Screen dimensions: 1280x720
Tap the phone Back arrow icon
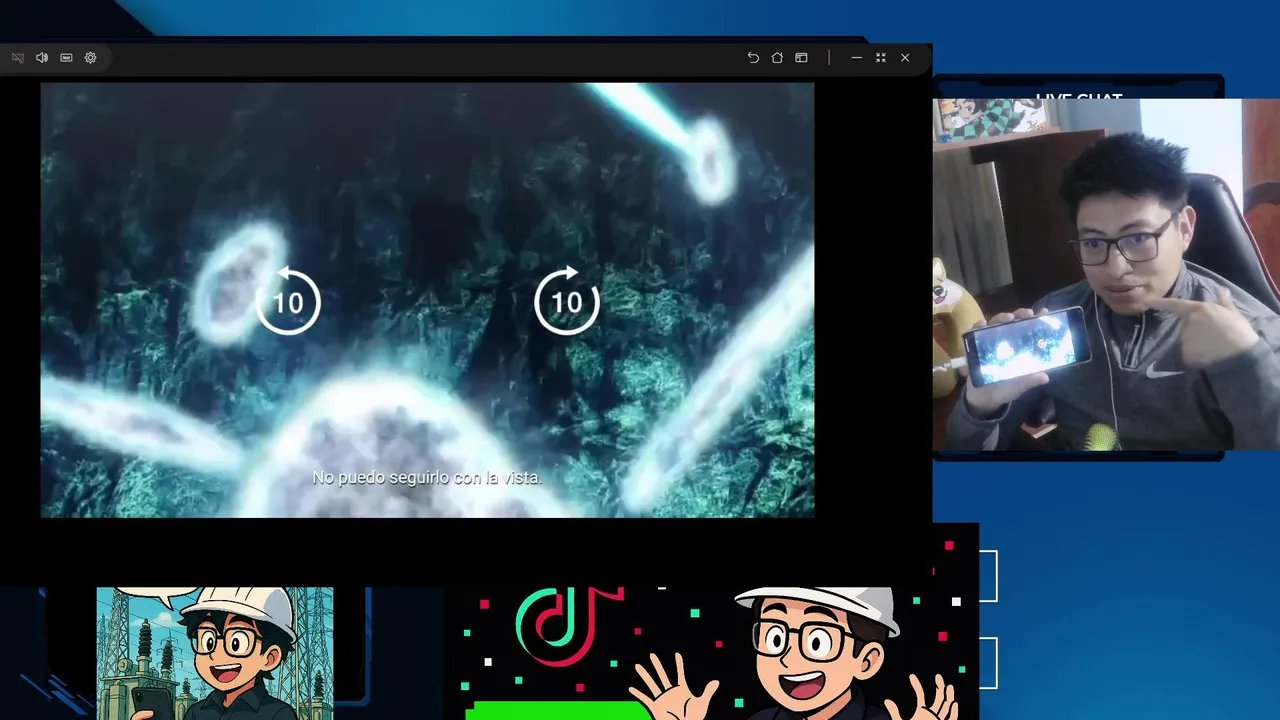[x=753, y=58]
